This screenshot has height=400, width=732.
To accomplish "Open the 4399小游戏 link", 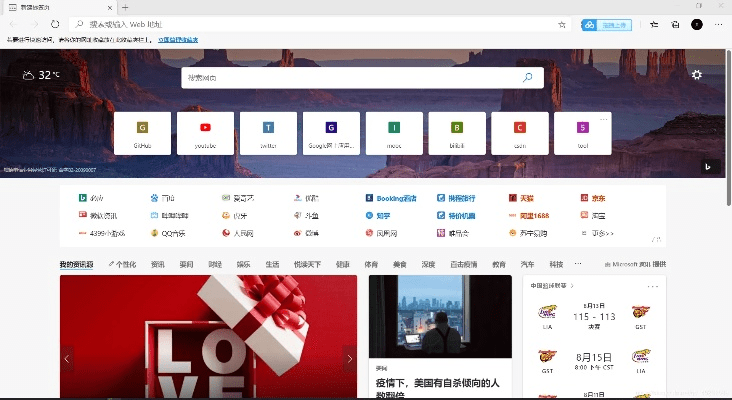I will tap(102, 233).
